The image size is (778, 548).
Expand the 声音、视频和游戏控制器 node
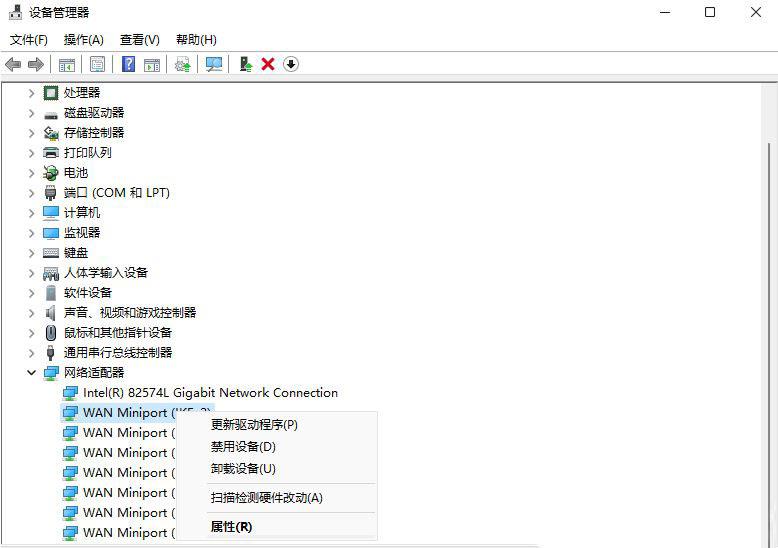[x=31, y=313]
